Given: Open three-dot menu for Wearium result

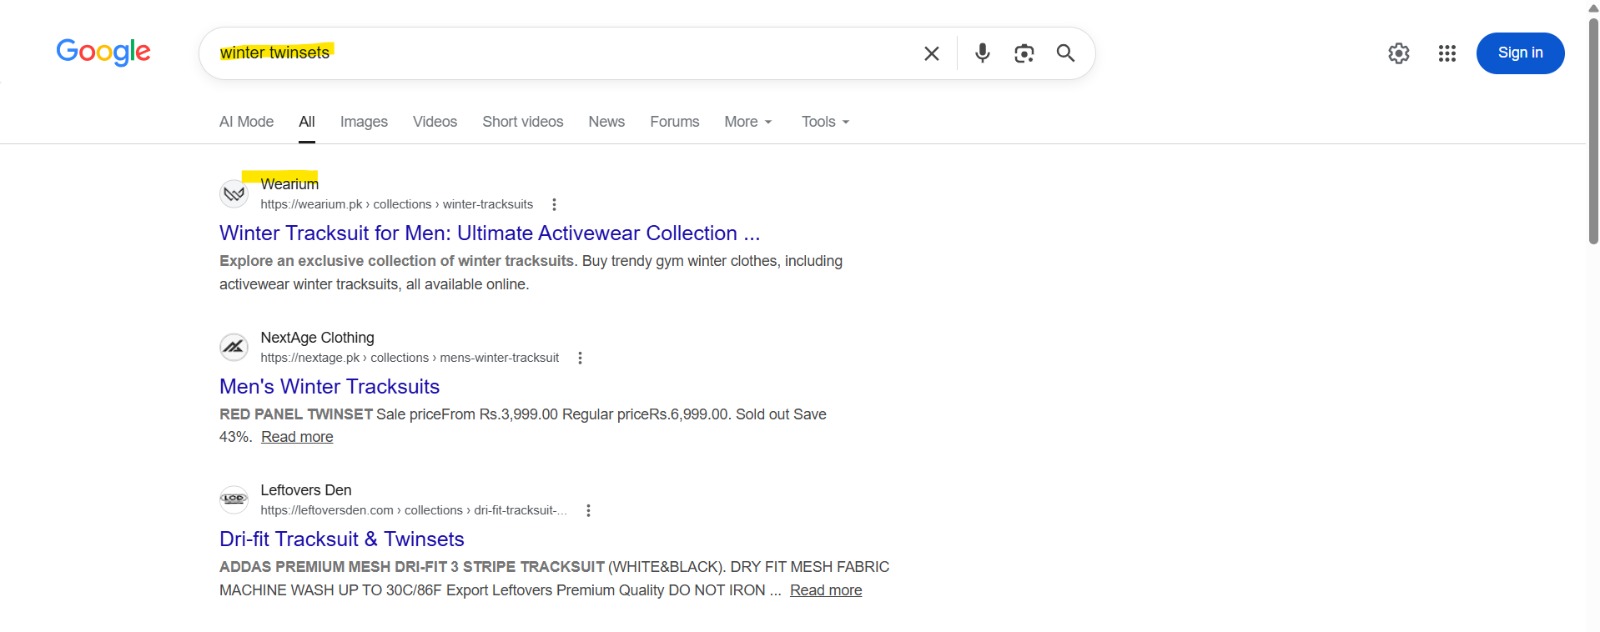Looking at the screenshot, I should click(x=554, y=204).
